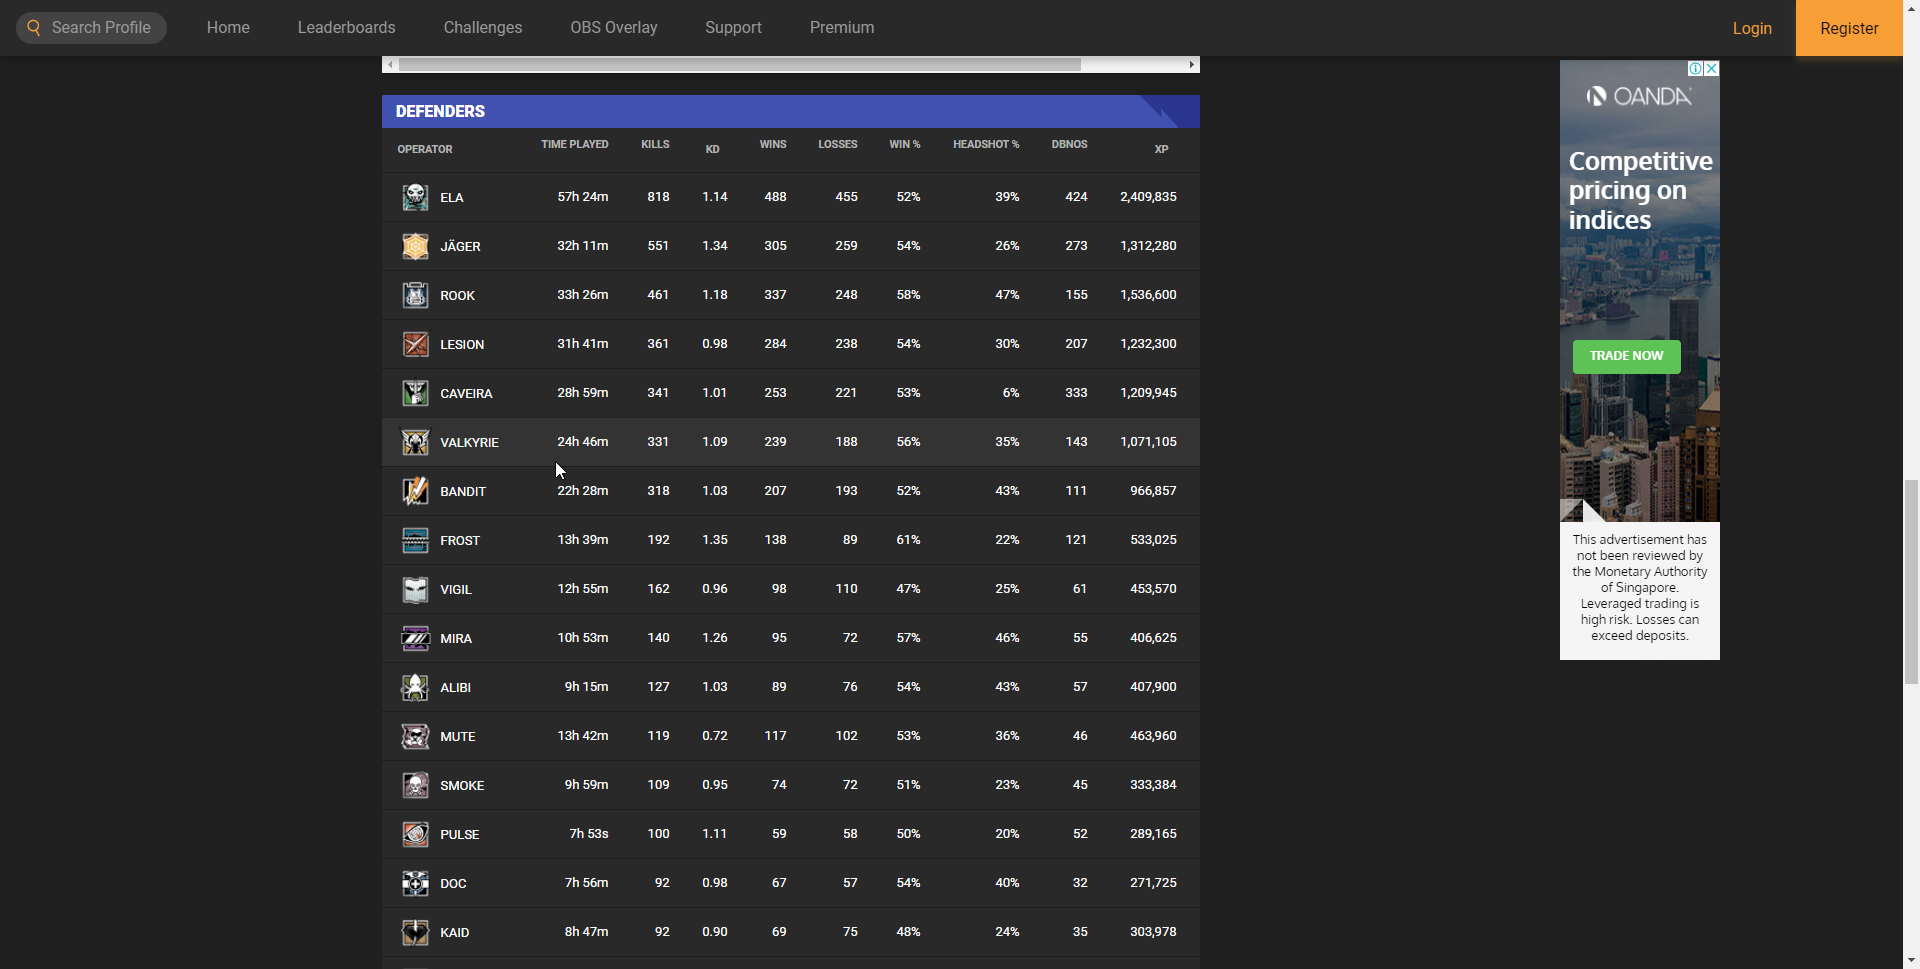Click the Login link
This screenshot has width=1920, height=969.
[x=1751, y=28]
